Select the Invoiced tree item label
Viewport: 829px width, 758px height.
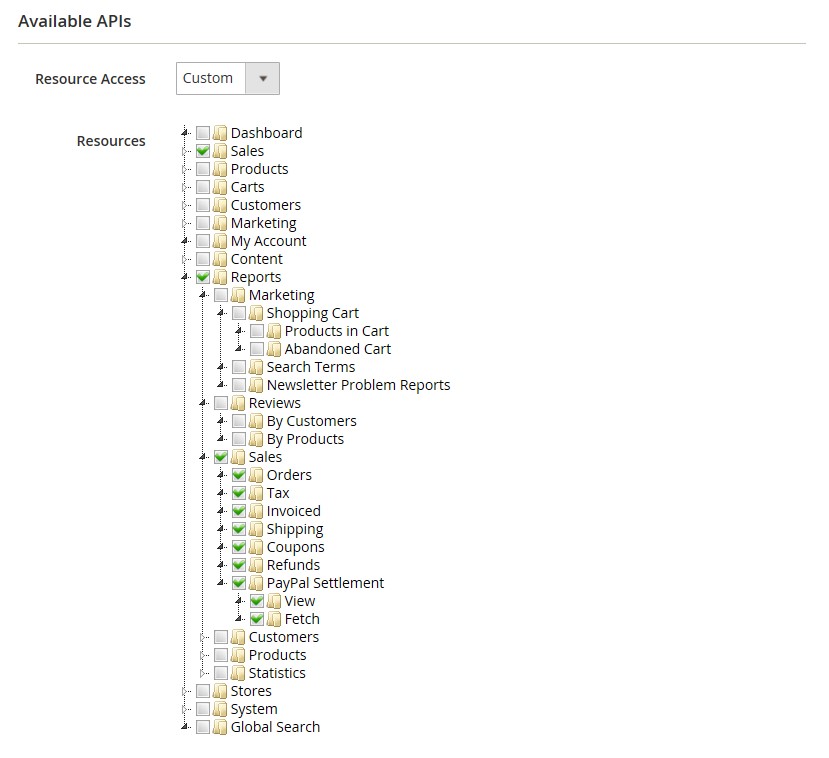293,511
